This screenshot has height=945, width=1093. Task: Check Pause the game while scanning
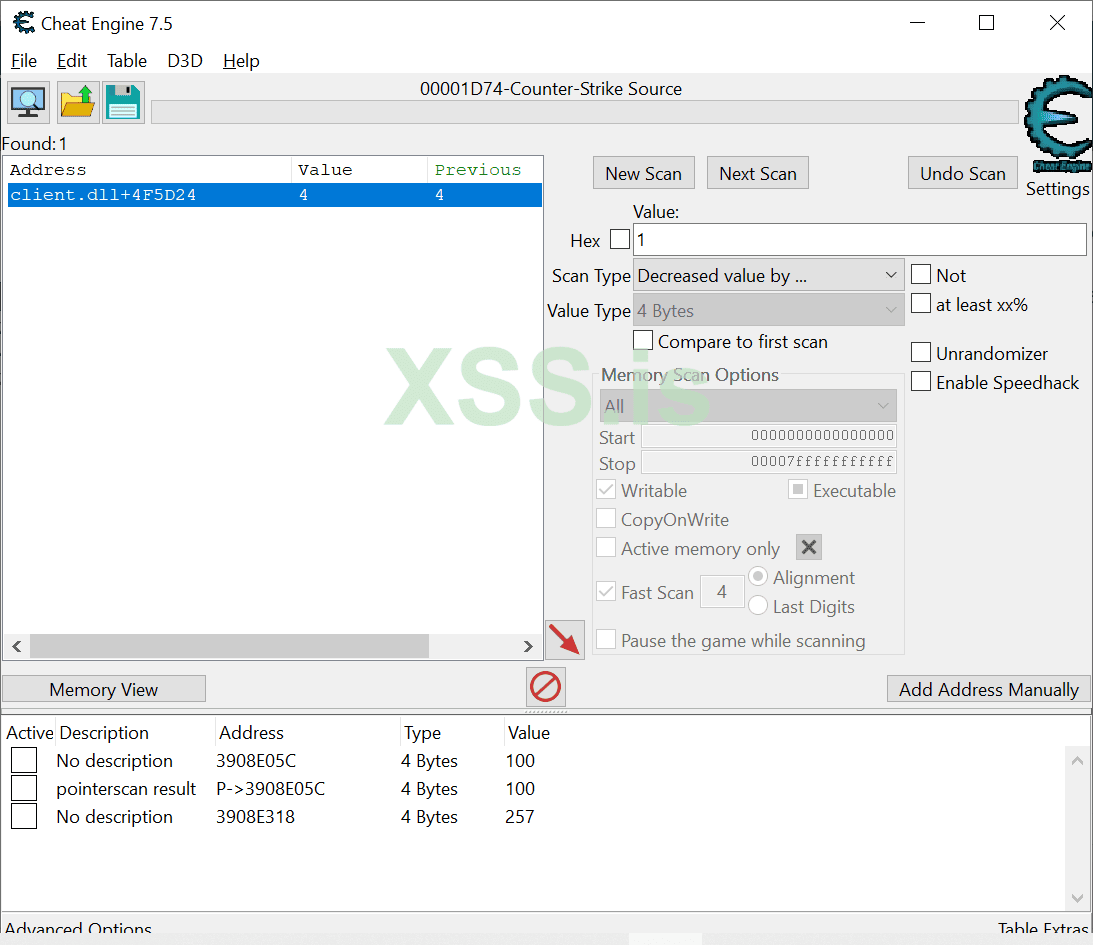(606, 640)
